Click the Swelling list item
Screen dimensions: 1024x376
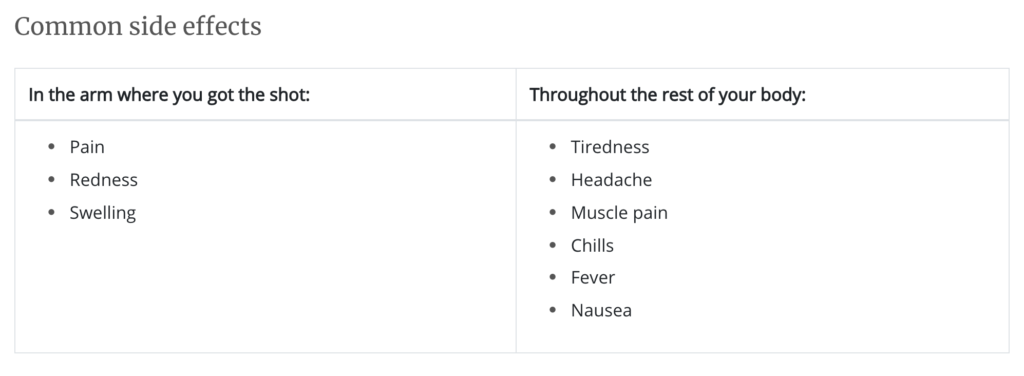coord(103,213)
